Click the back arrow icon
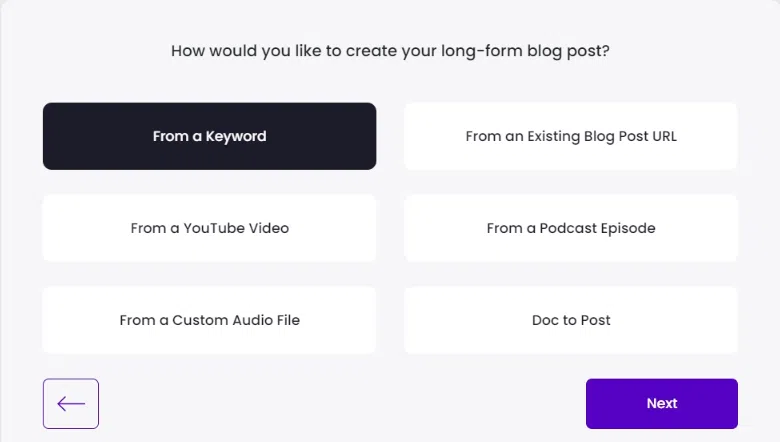Image resolution: width=780 pixels, height=442 pixels. [71, 404]
